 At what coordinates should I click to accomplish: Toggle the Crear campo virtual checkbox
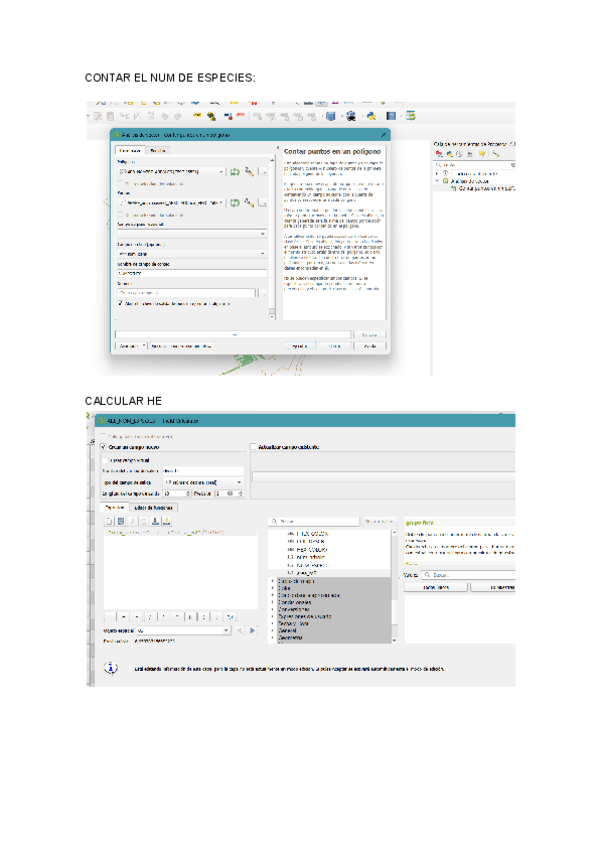[x=106, y=460]
